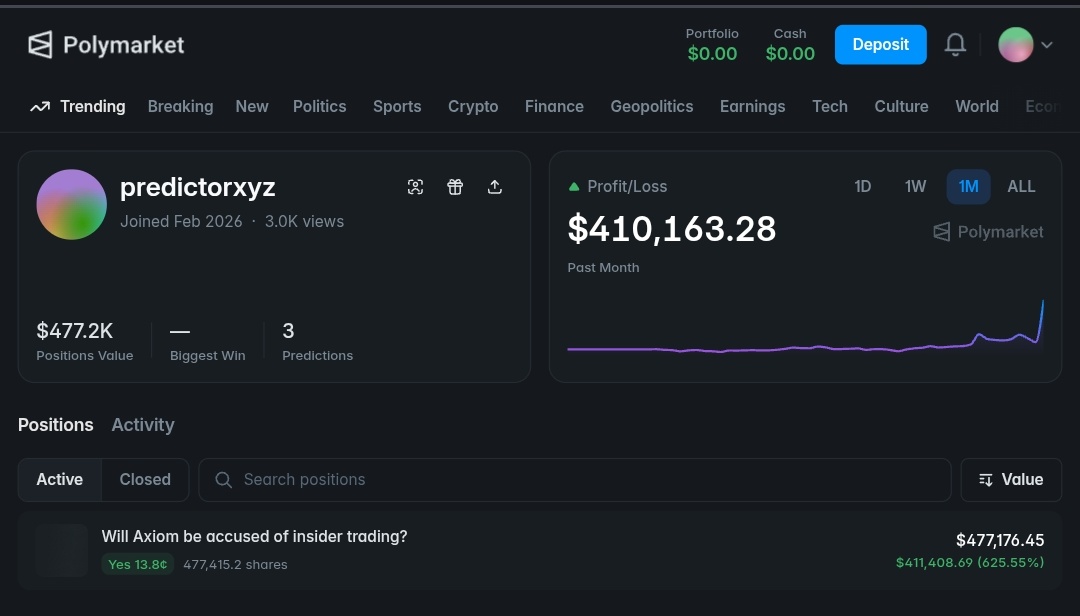Show Active positions
The height and width of the screenshot is (616, 1080).
pyautogui.click(x=60, y=480)
